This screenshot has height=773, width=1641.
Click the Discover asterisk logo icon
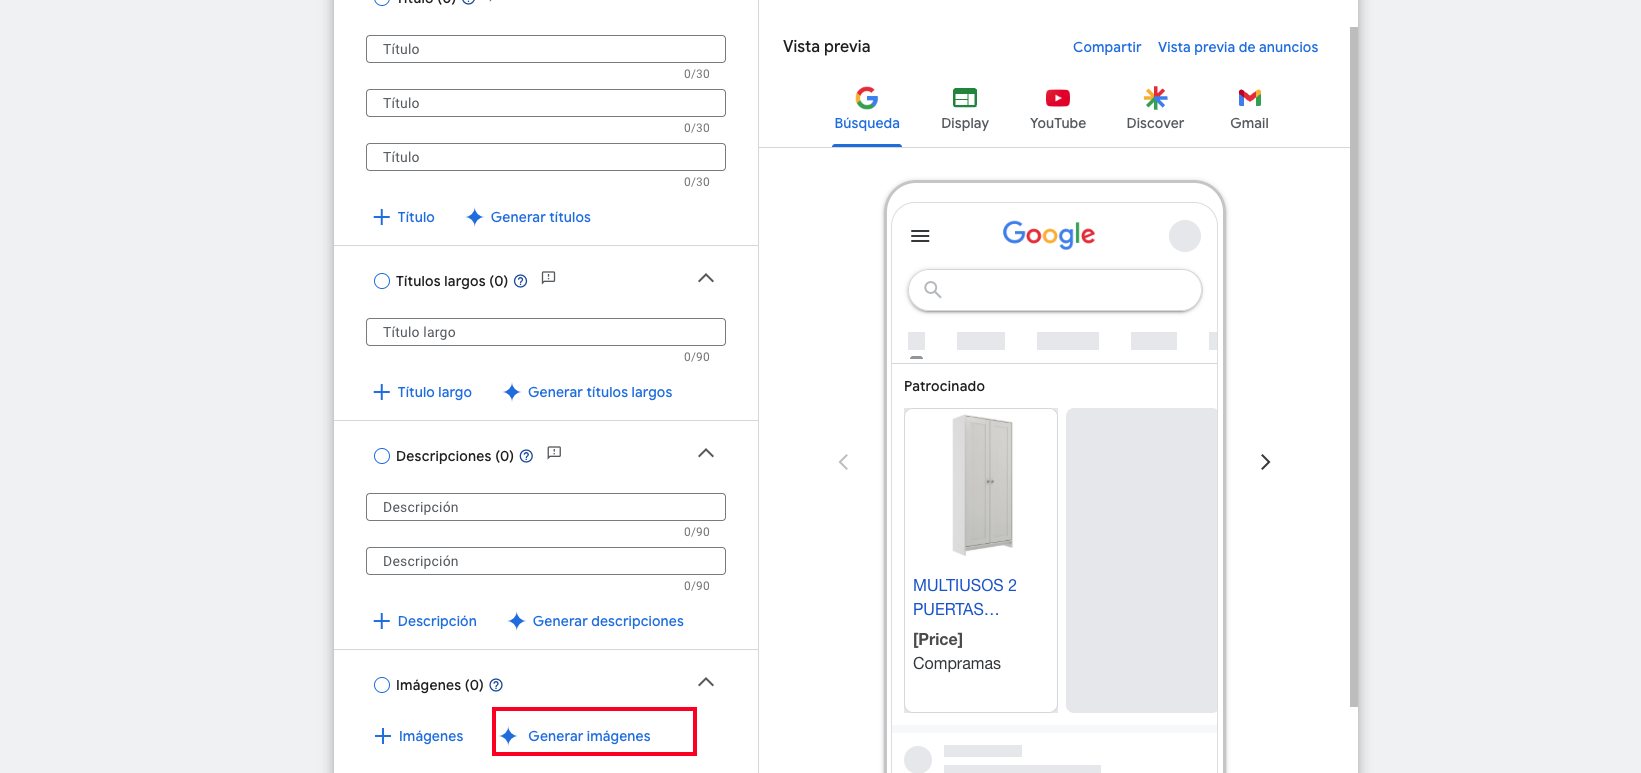pos(1155,97)
